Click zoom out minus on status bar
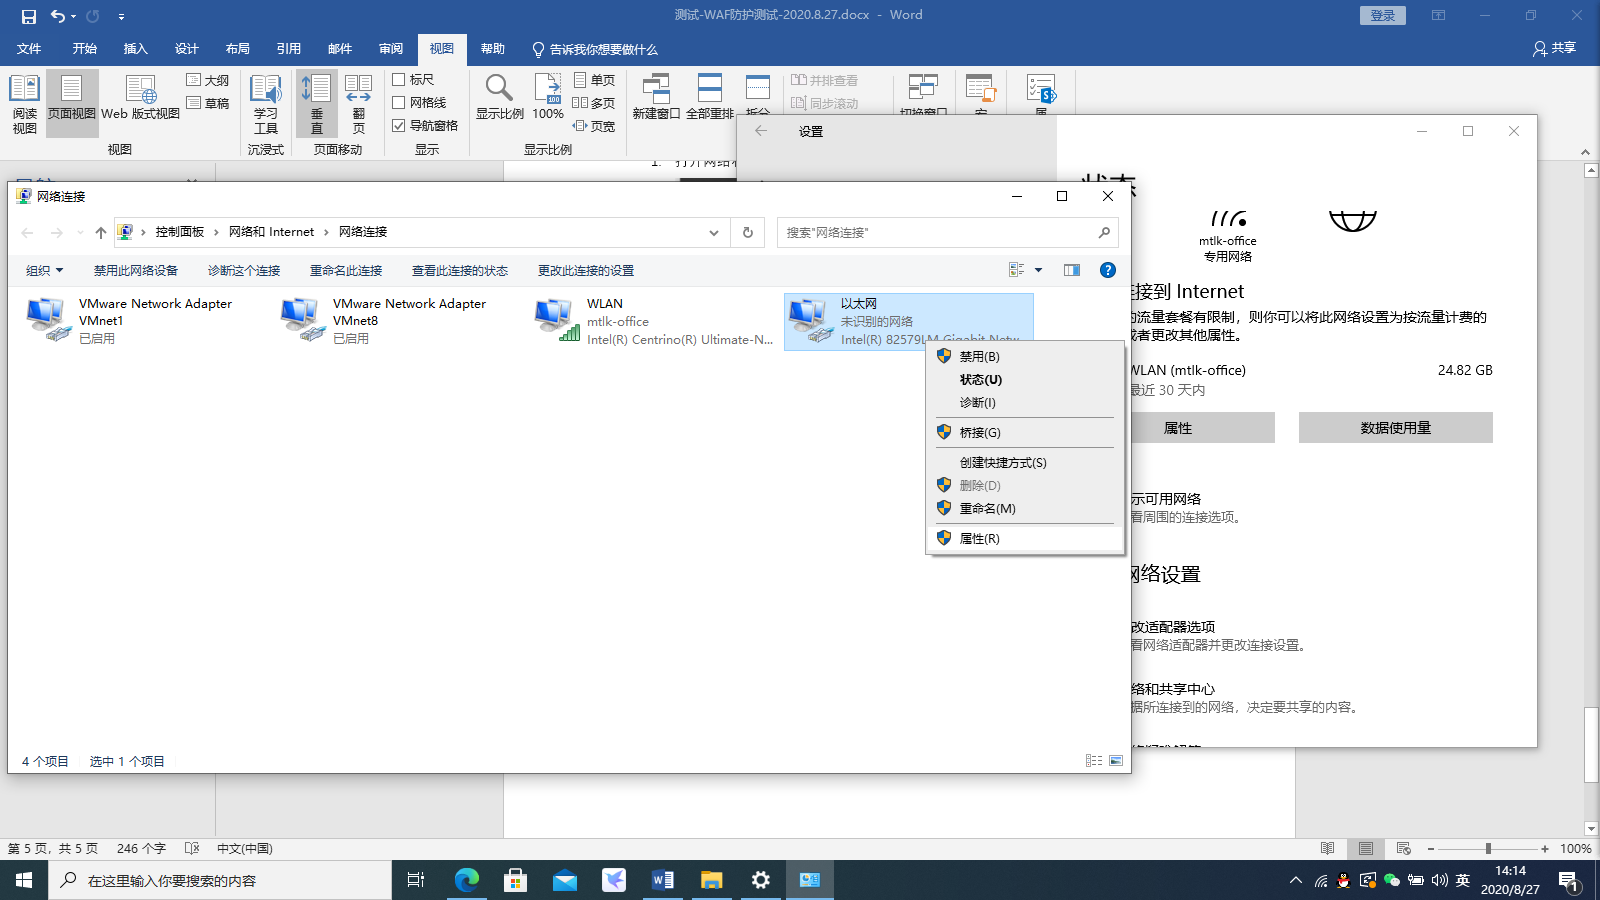Image resolution: width=1600 pixels, height=900 pixels. [x=1431, y=848]
